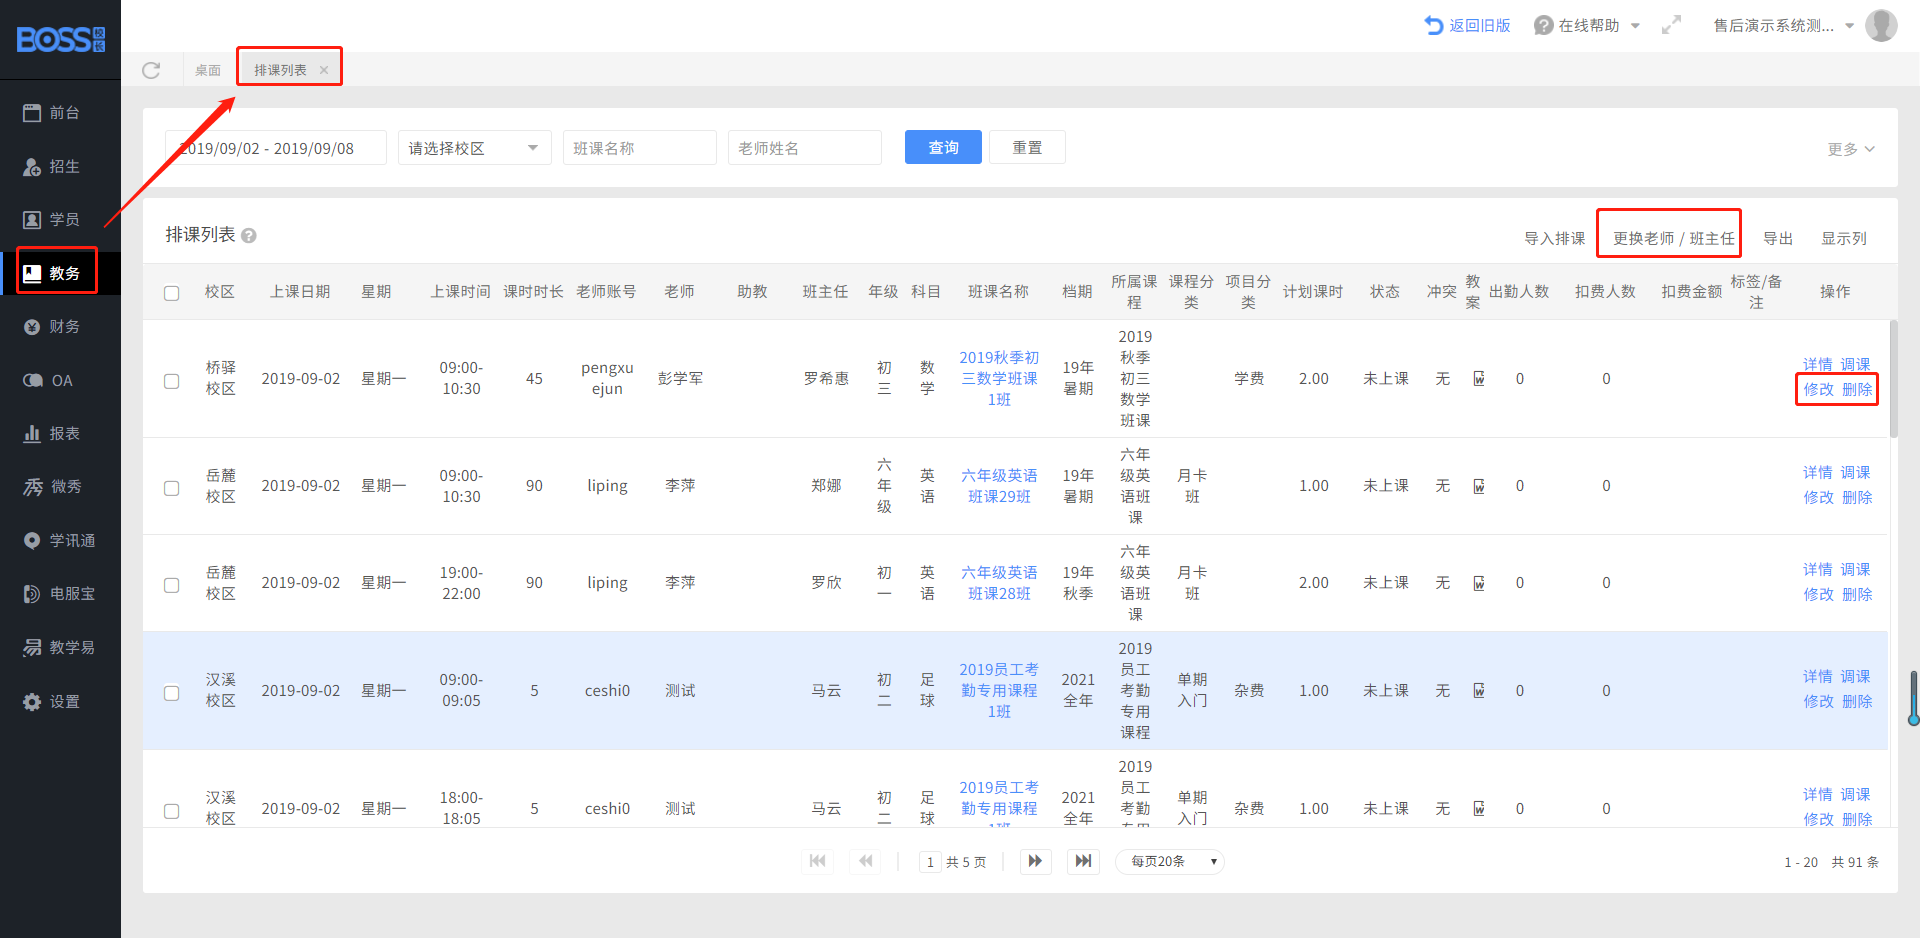
Task: Open the 售后演示系统测 account dropdown
Action: tap(1783, 25)
